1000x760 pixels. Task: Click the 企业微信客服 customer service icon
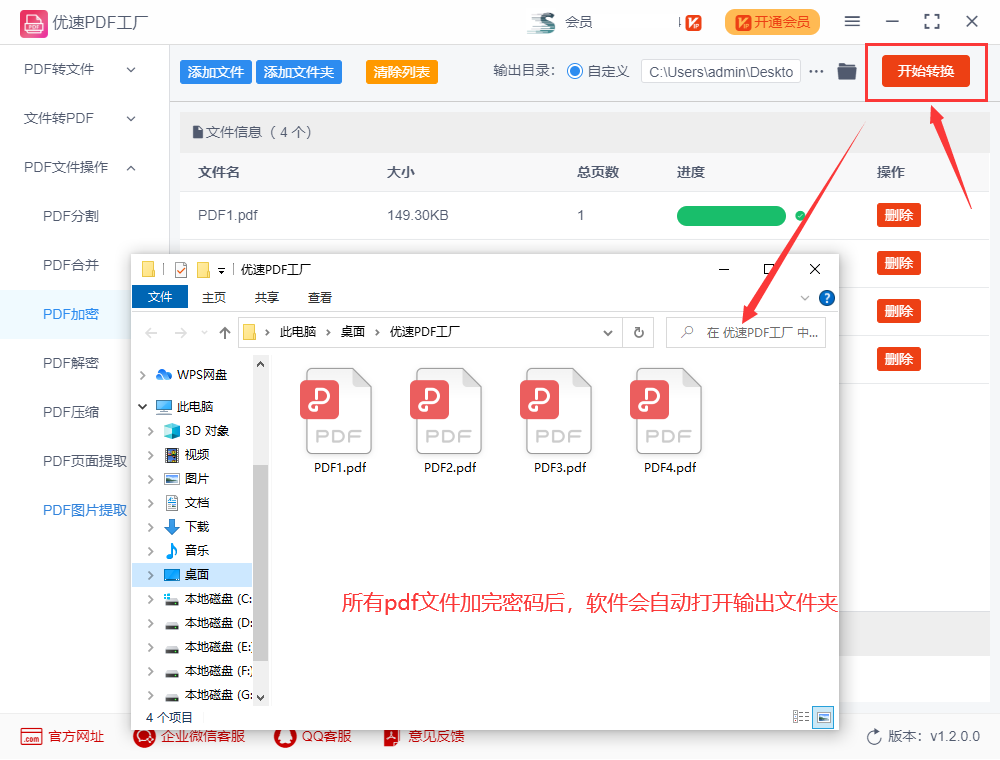pos(143,736)
